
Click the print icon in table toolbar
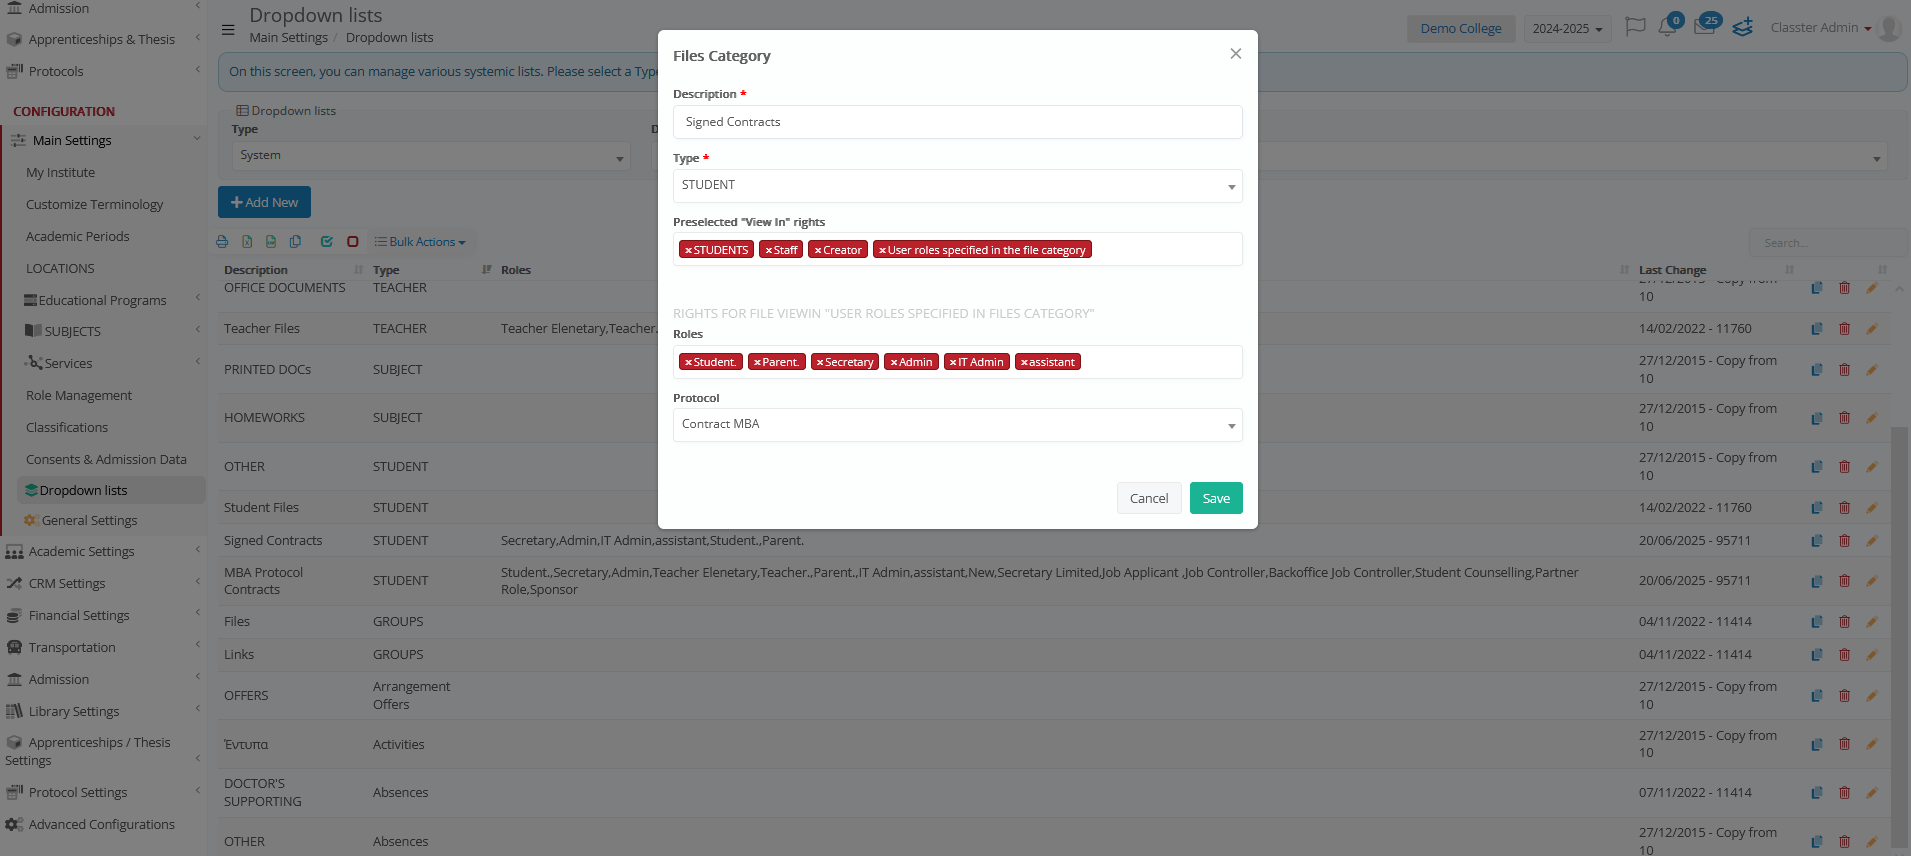point(222,242)
